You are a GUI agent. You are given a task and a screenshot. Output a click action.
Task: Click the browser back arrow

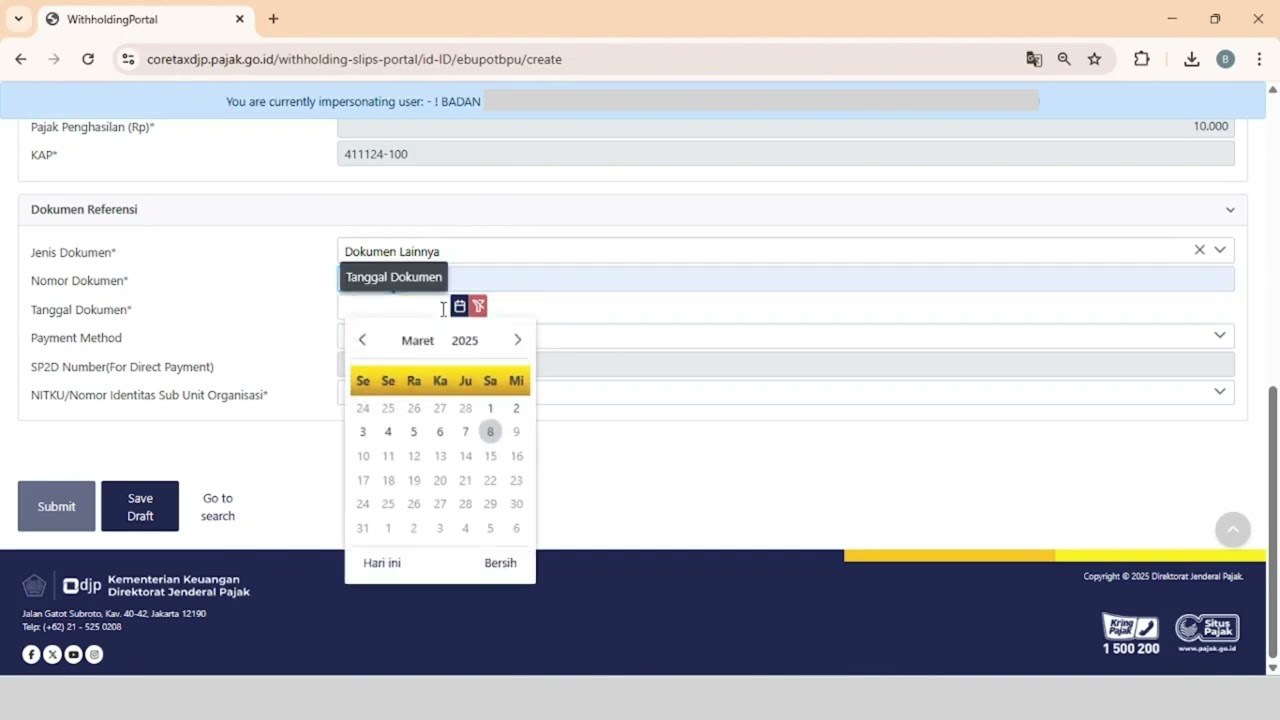coord(21,59)
